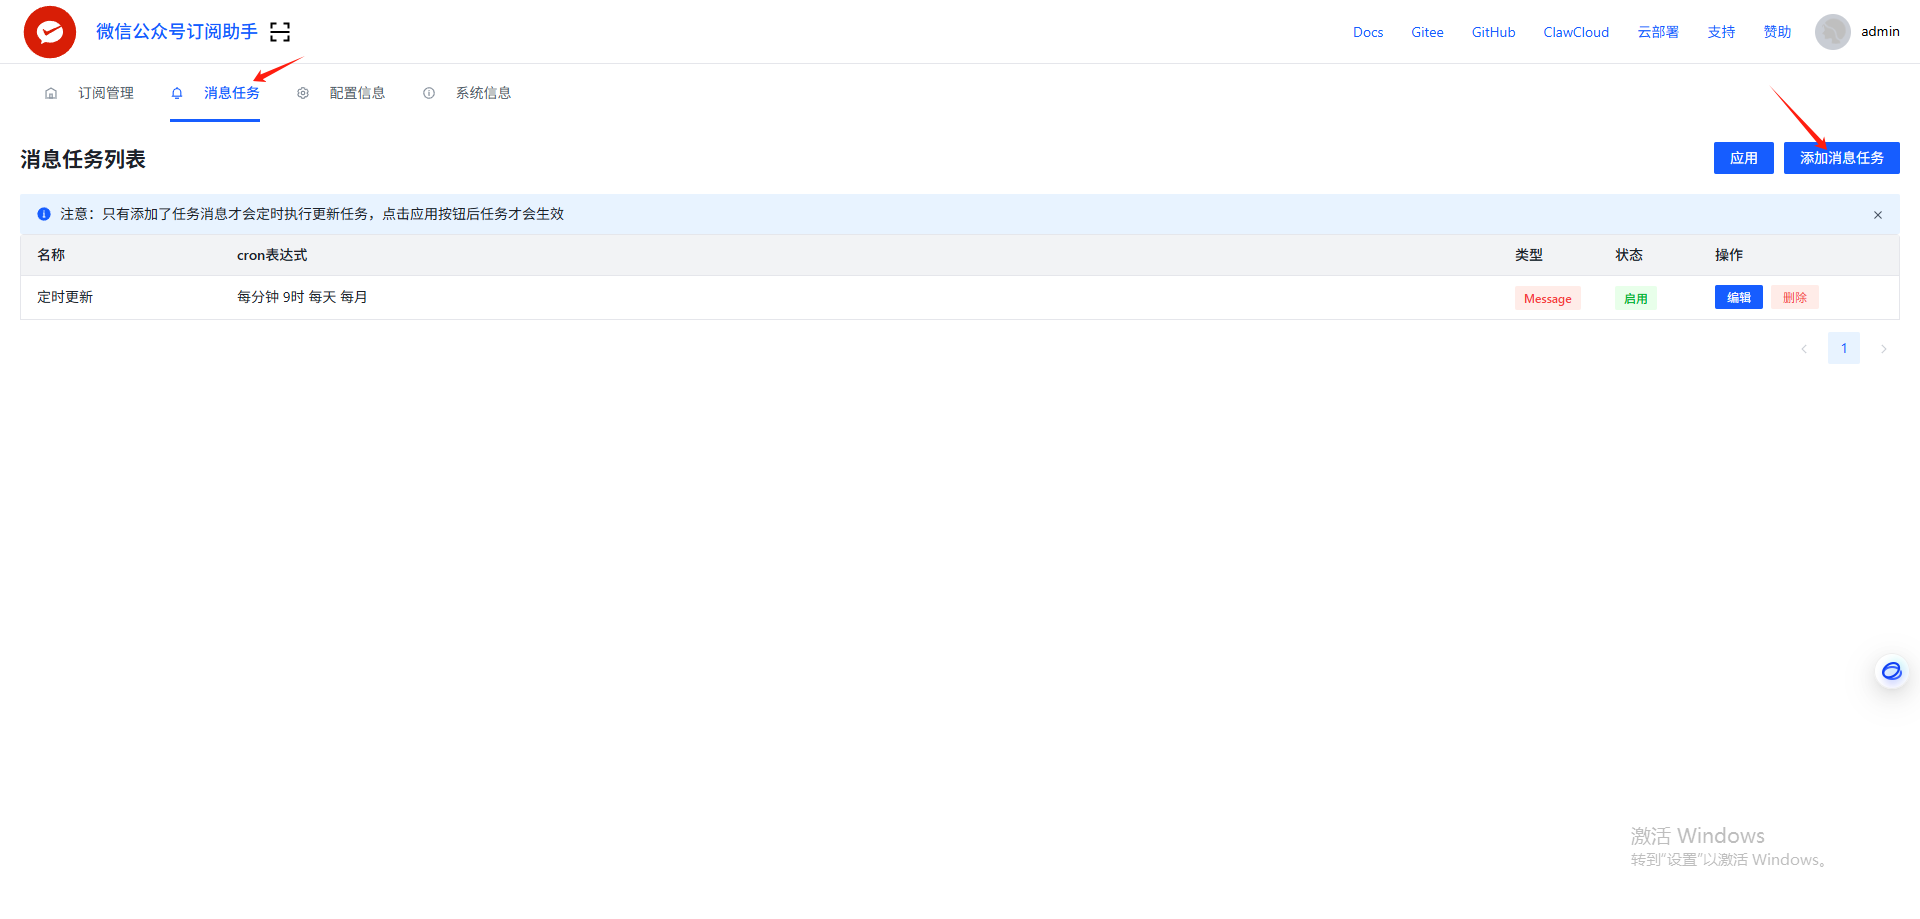
Task: Open the Docs link
Action: (1368, 32)
